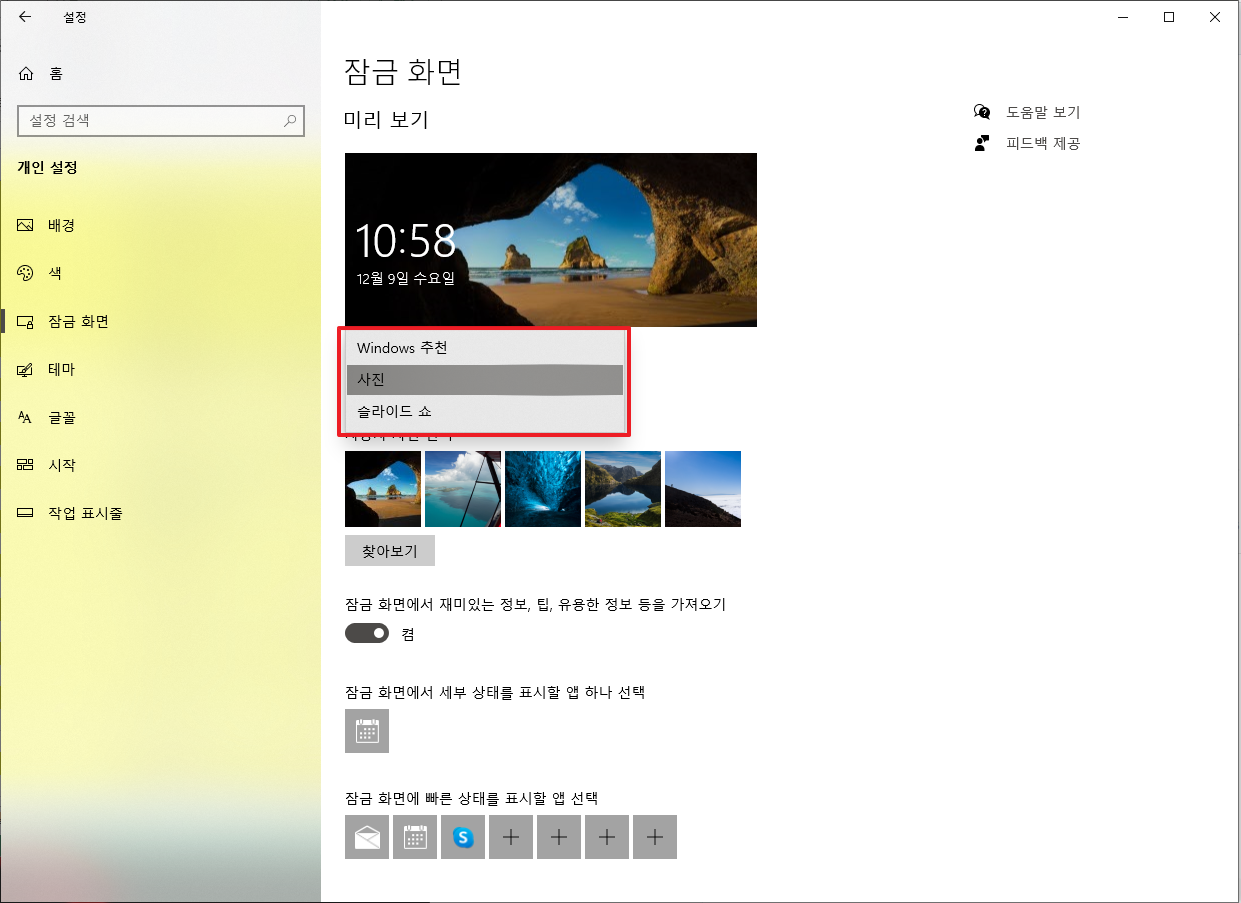The image size is (1241, 903).
Task: Add app with last plus tile
Action: point(655,837)
